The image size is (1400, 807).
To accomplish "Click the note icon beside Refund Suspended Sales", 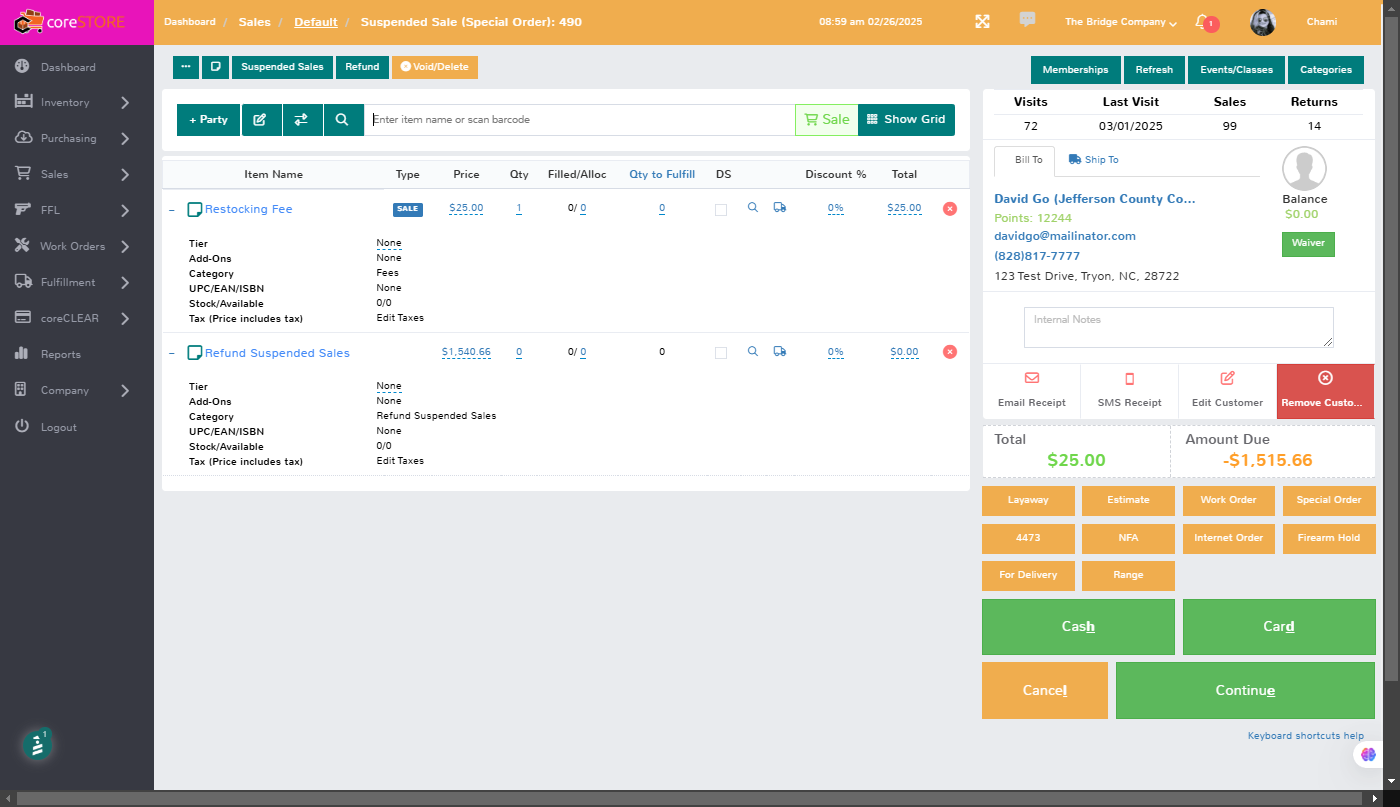I will point(195,353).
